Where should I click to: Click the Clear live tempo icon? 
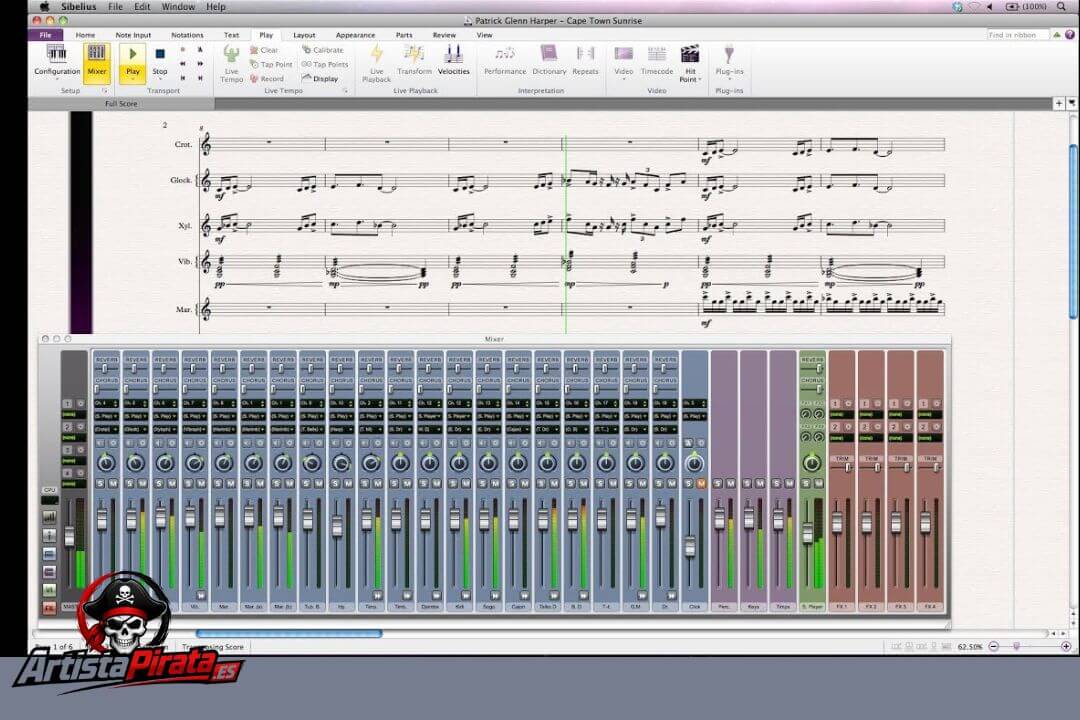pos(254,50)
